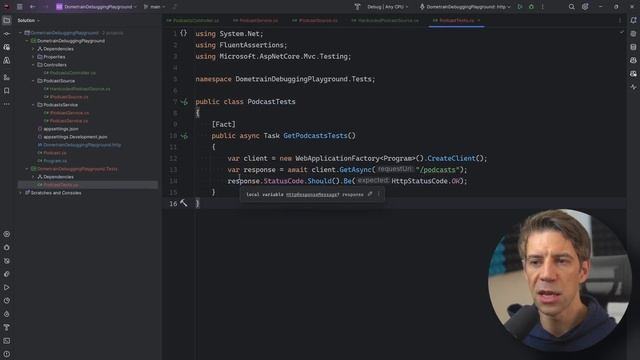Open the Commit tool window icon
The image size is (640, 360).
[7, 34]
